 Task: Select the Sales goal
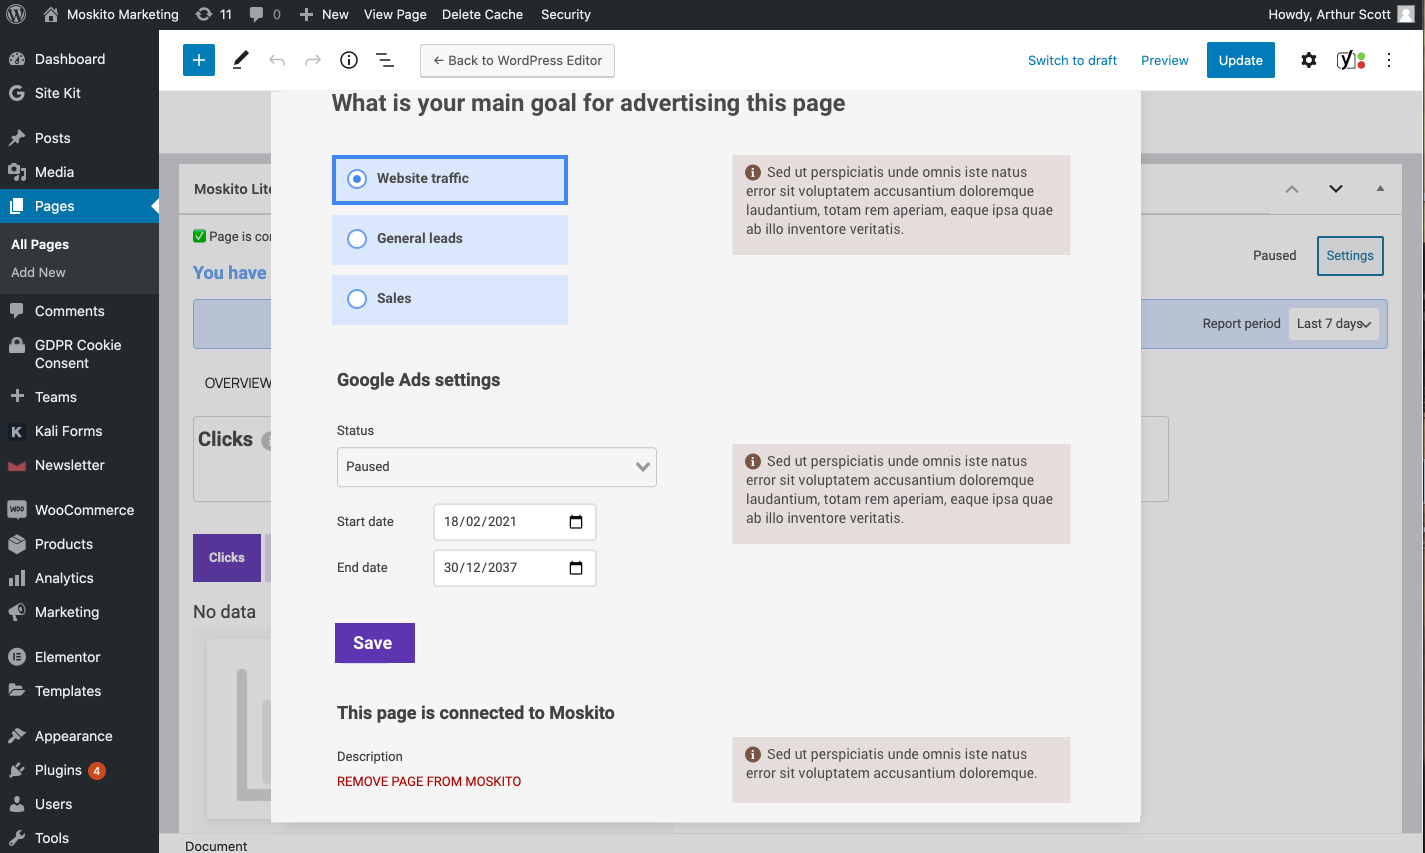(450, 300)
